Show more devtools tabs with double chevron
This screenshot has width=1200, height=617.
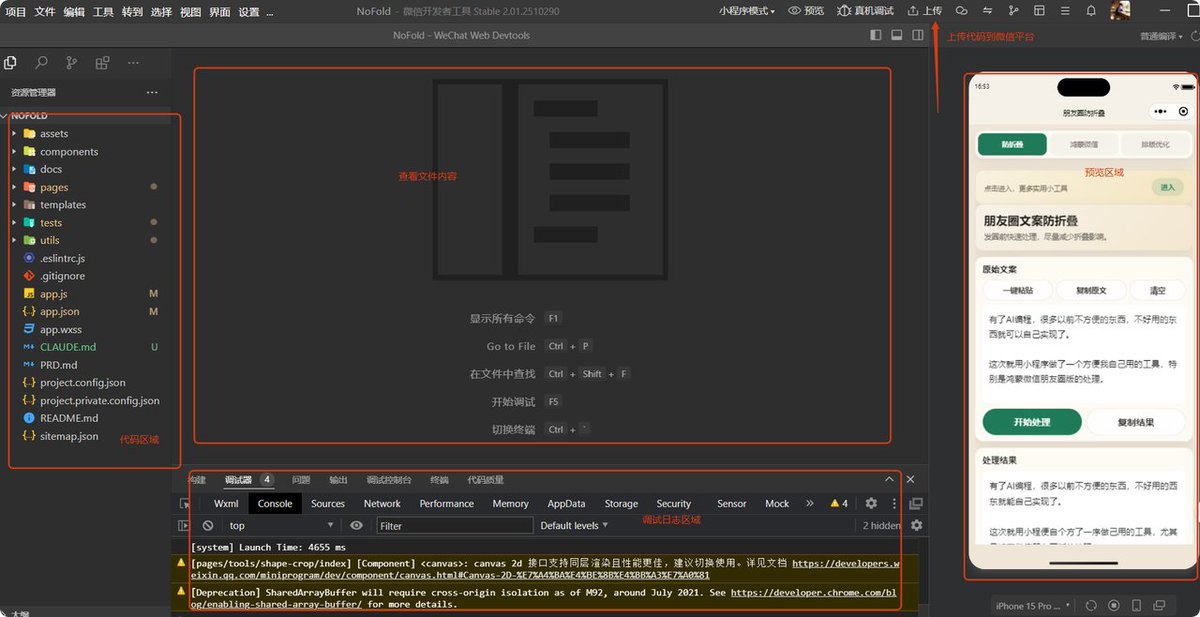(x=809, y=504)
